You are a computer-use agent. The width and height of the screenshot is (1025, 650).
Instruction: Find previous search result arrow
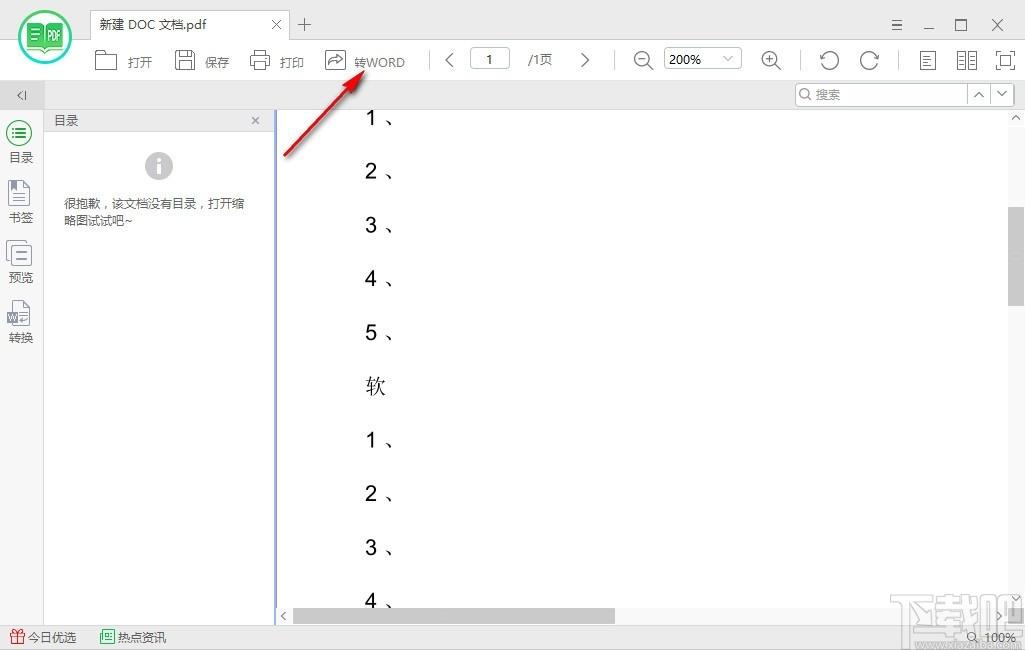(979, 94)
